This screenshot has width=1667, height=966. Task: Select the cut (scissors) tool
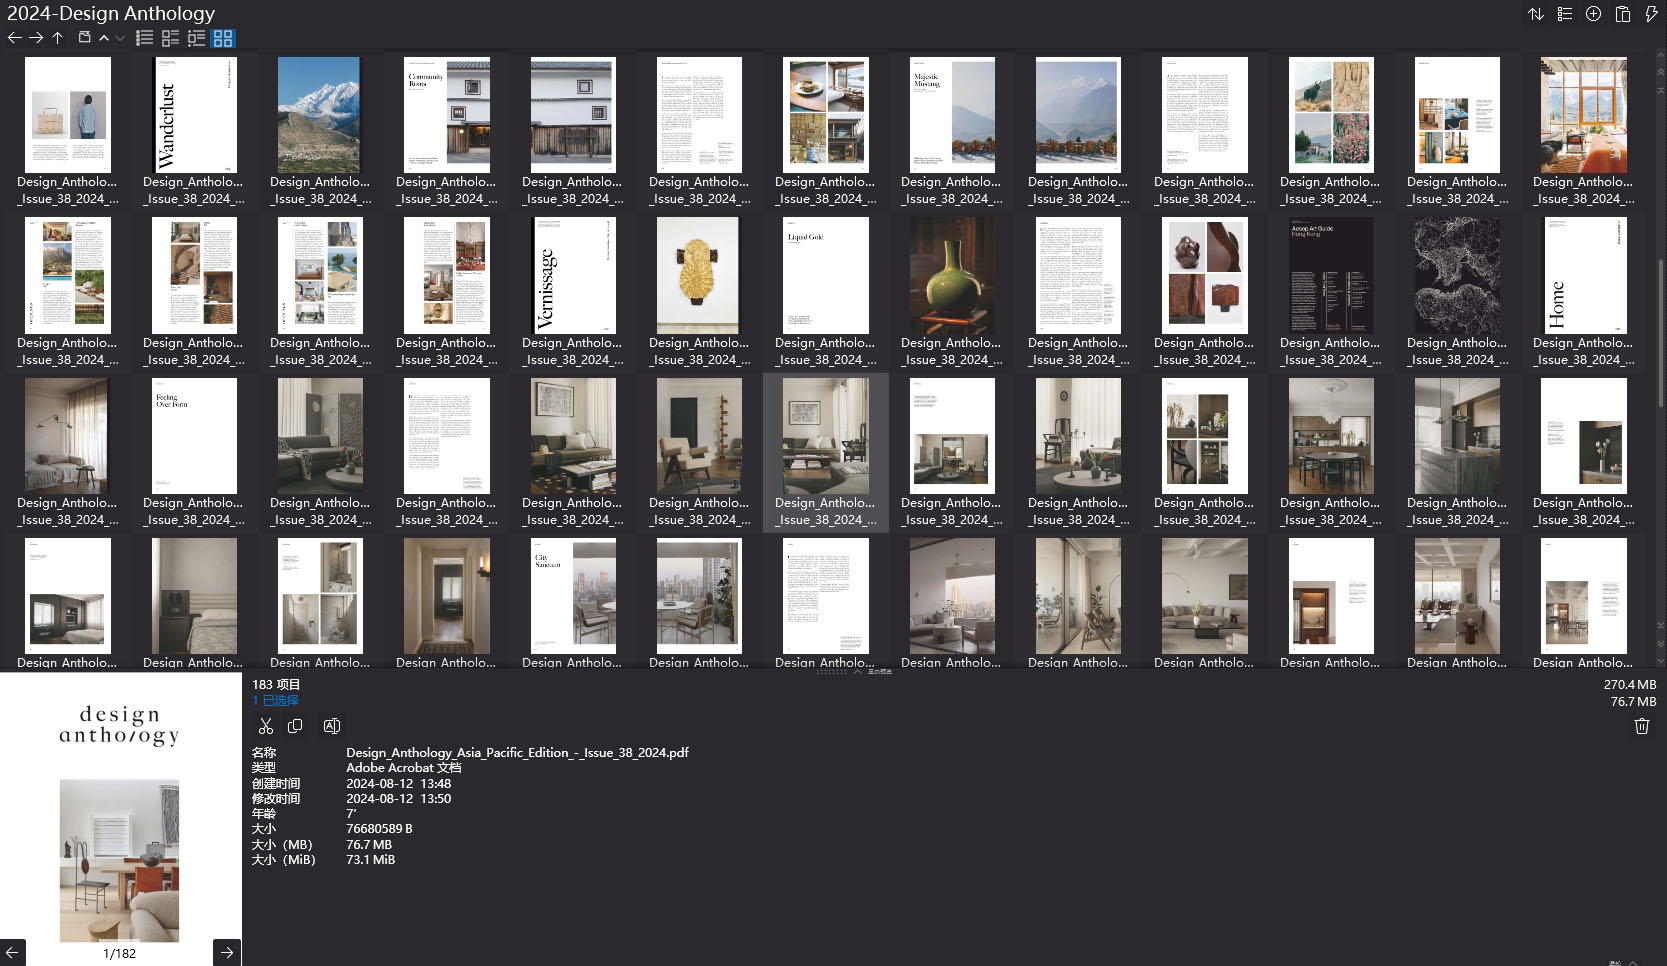pyautogui.click(x=266, y=726)
